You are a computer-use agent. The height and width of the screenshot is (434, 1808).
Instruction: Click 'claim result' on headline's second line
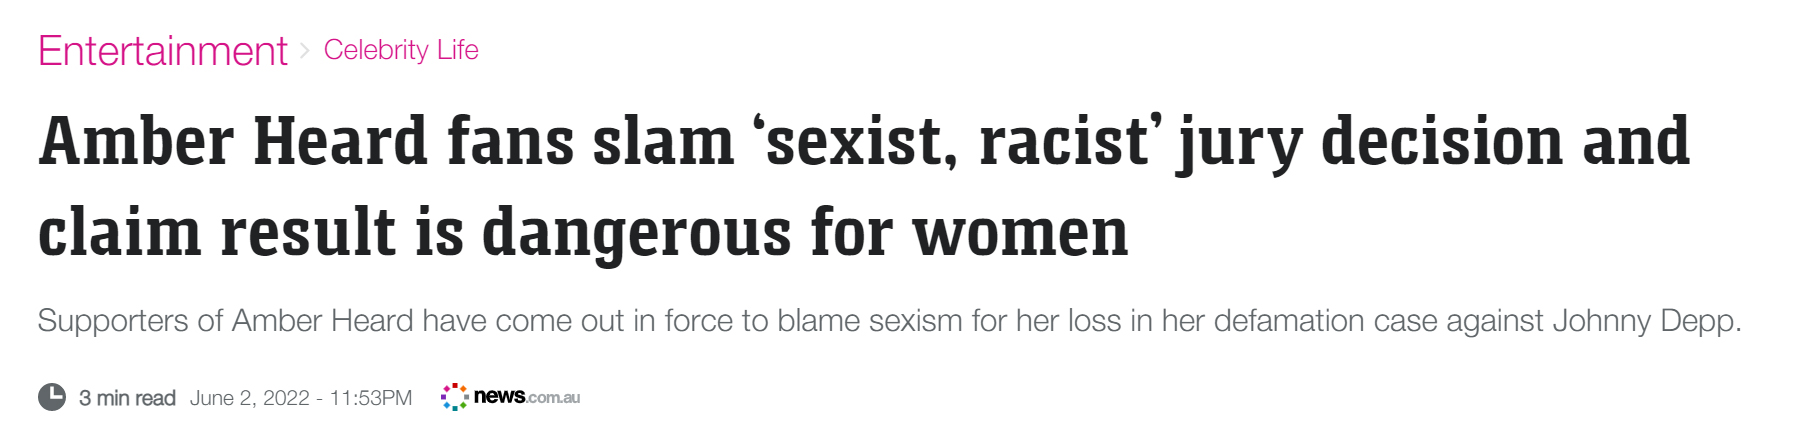click(x=217, y=232)
